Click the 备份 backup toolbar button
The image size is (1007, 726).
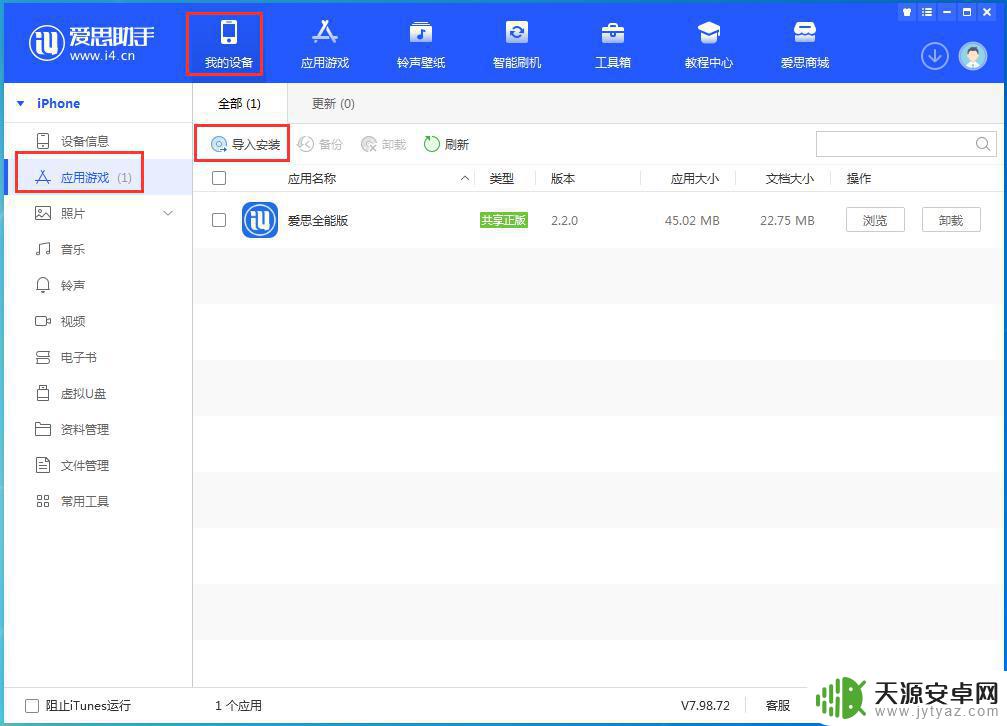[320, 144]
